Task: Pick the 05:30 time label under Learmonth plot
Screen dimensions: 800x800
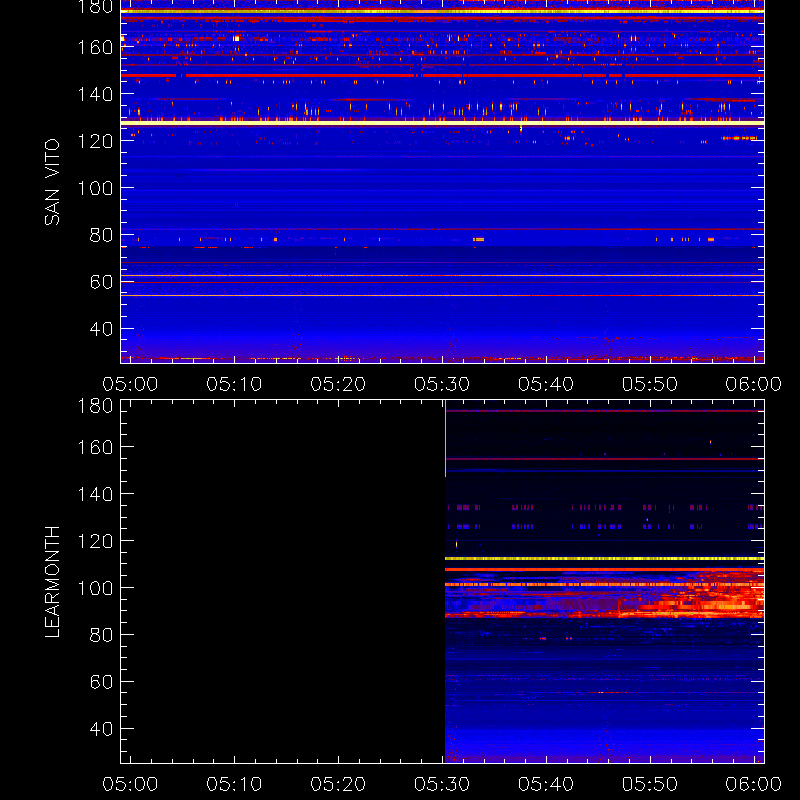Action: (442, 784)
